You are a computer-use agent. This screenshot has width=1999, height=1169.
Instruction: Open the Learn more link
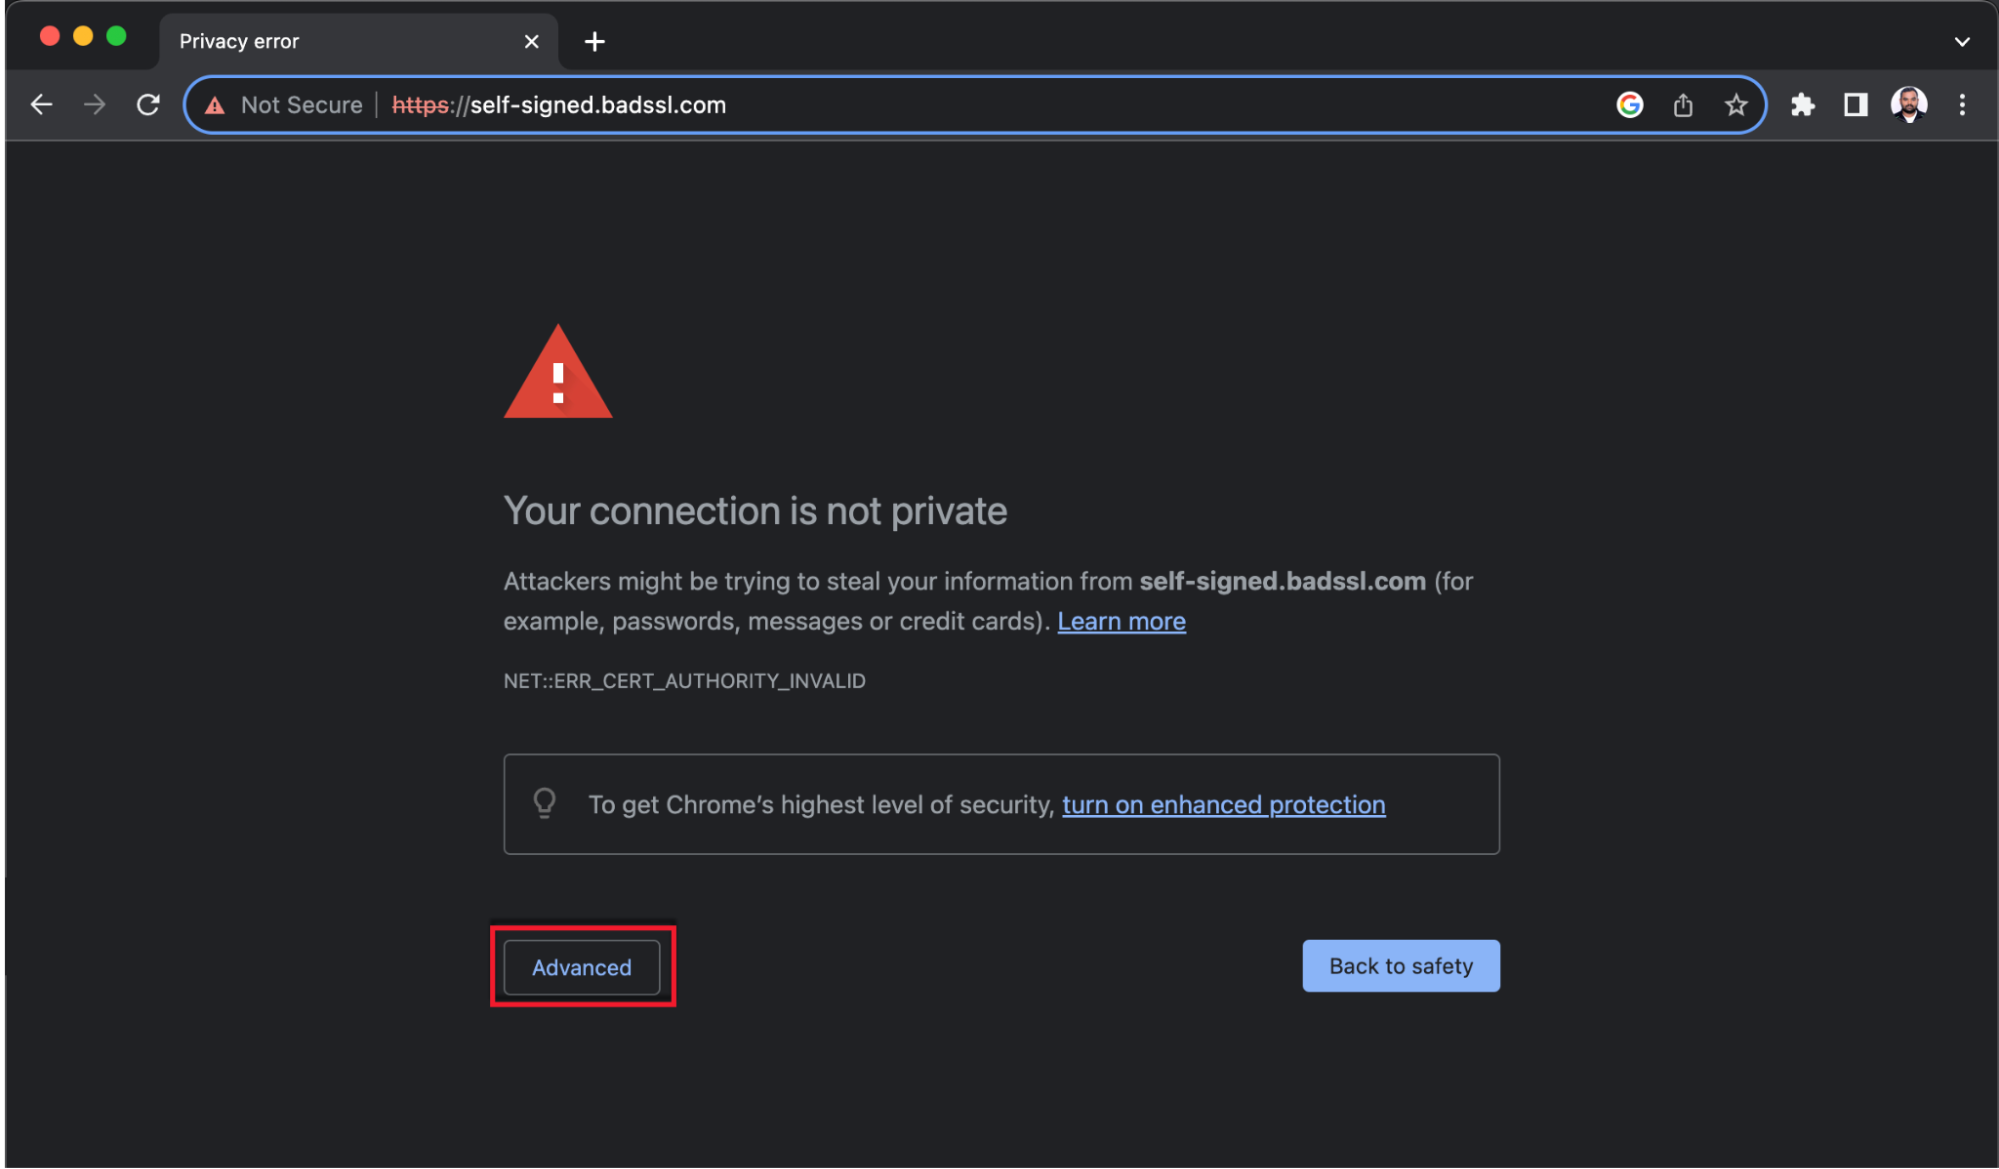point(1121,621)
